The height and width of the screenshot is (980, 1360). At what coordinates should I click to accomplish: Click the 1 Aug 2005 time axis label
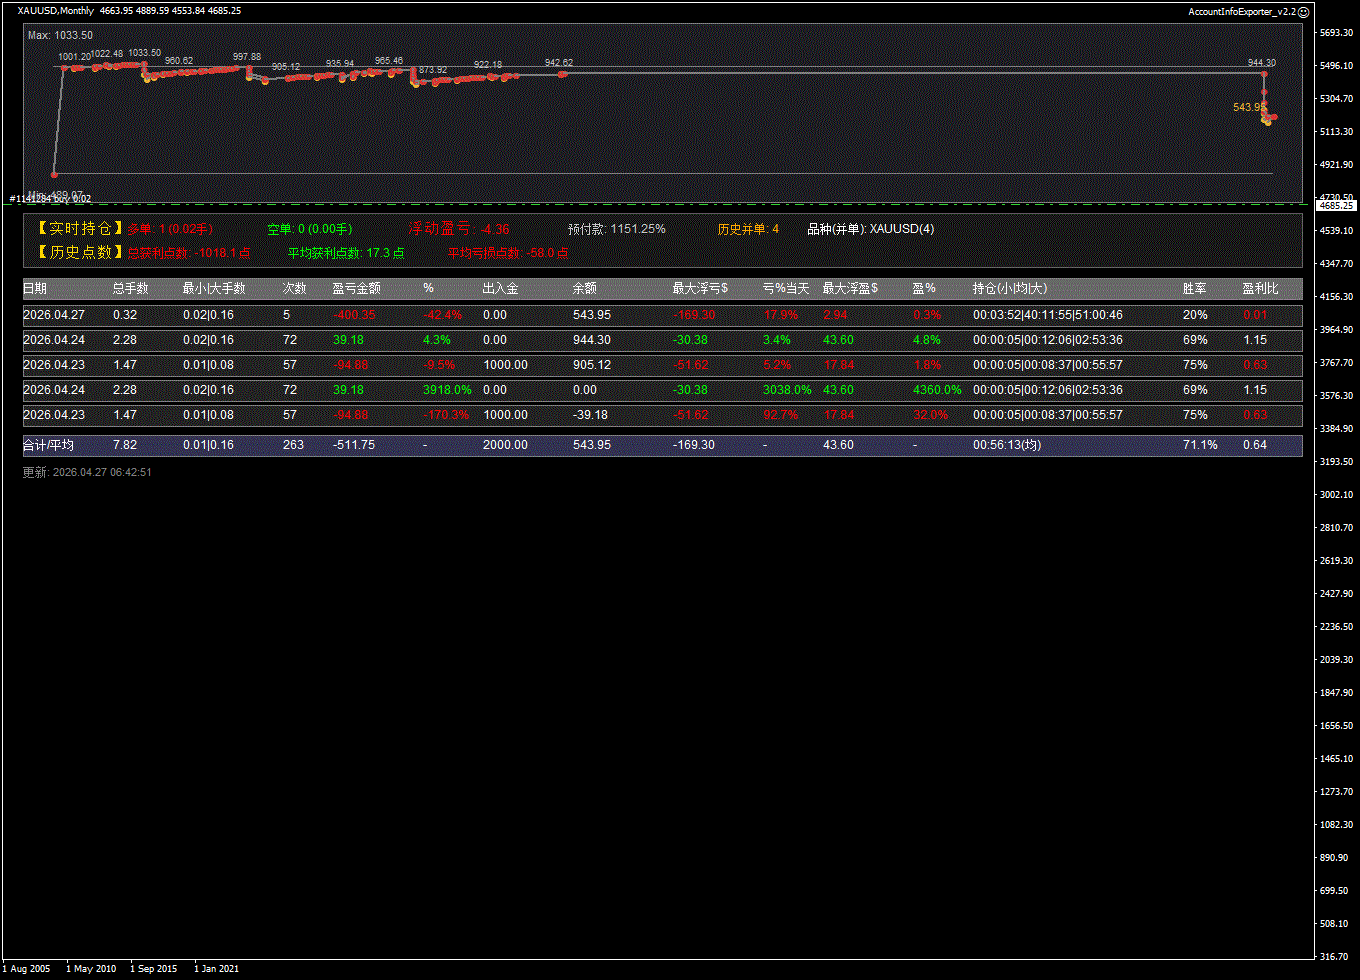pos(27,968)
